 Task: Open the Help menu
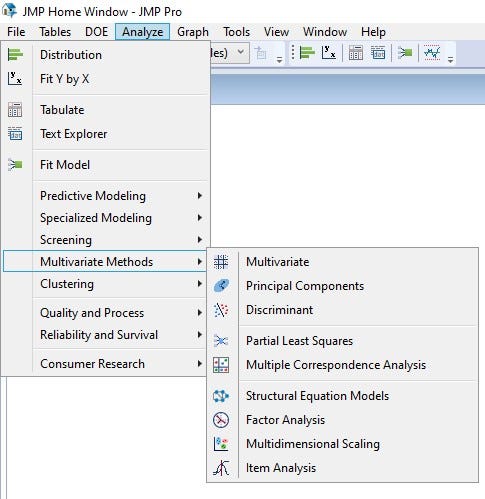(x=373, y=32)
